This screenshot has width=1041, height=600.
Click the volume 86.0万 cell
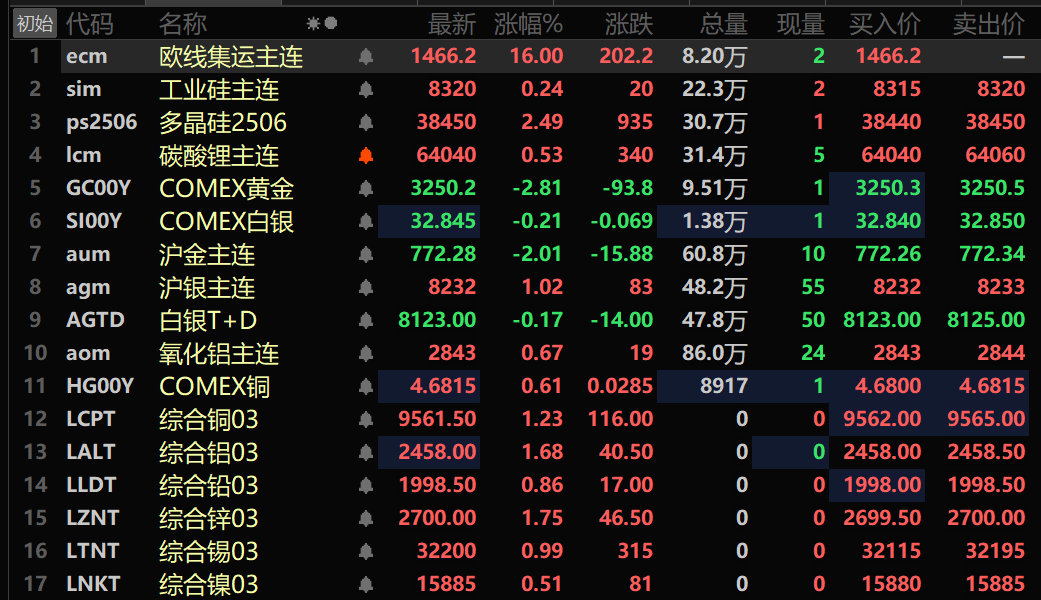click(714, 353)
